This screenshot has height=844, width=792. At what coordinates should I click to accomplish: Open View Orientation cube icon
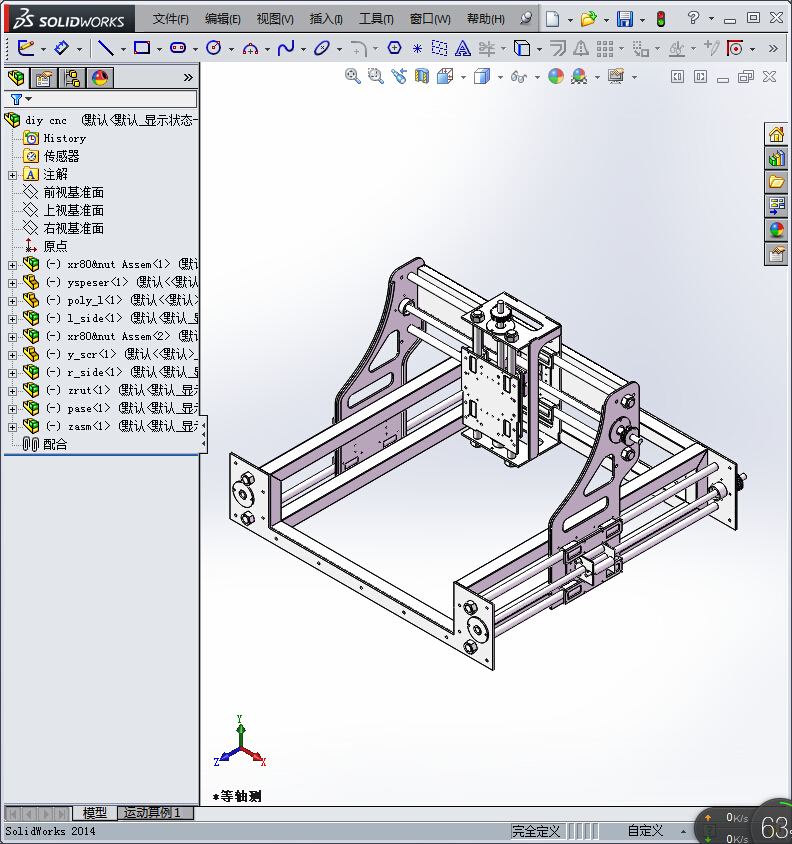pos(445,76)
